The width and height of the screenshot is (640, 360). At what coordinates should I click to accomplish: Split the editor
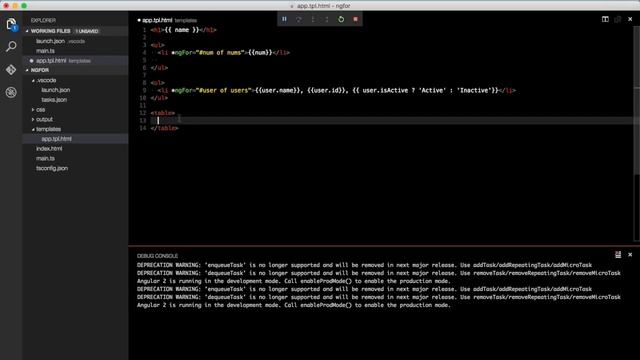(605, 19)
